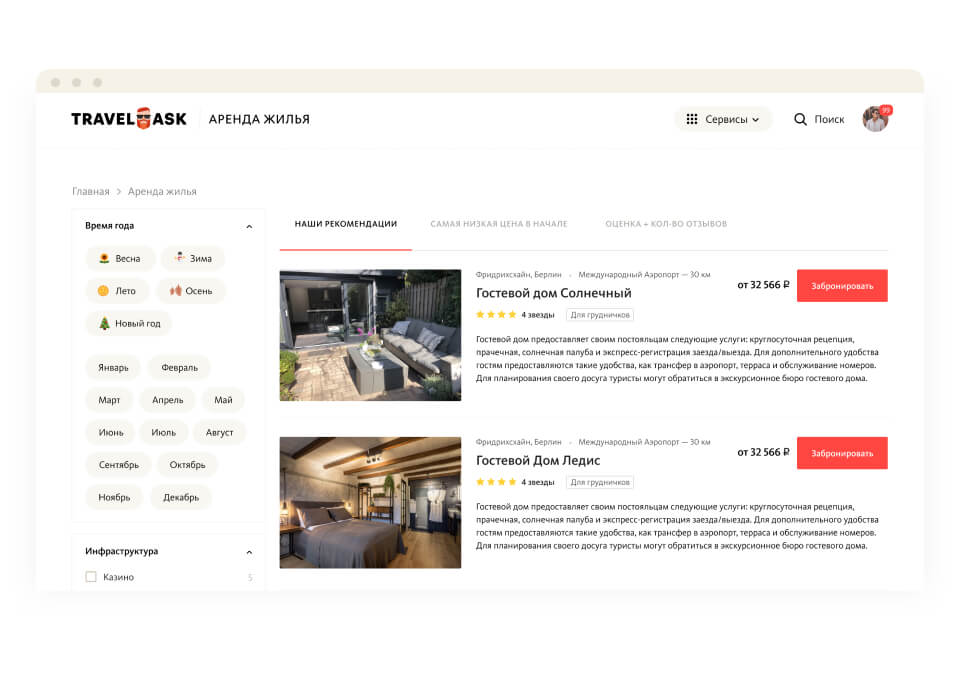Screen dimensions: 960x675
Task: Toggle the Январь month filter
Action: tap(113, 368)
